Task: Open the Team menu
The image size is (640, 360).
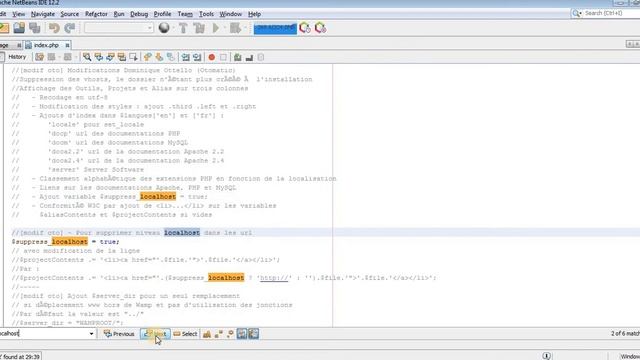Action: point(185,14)
